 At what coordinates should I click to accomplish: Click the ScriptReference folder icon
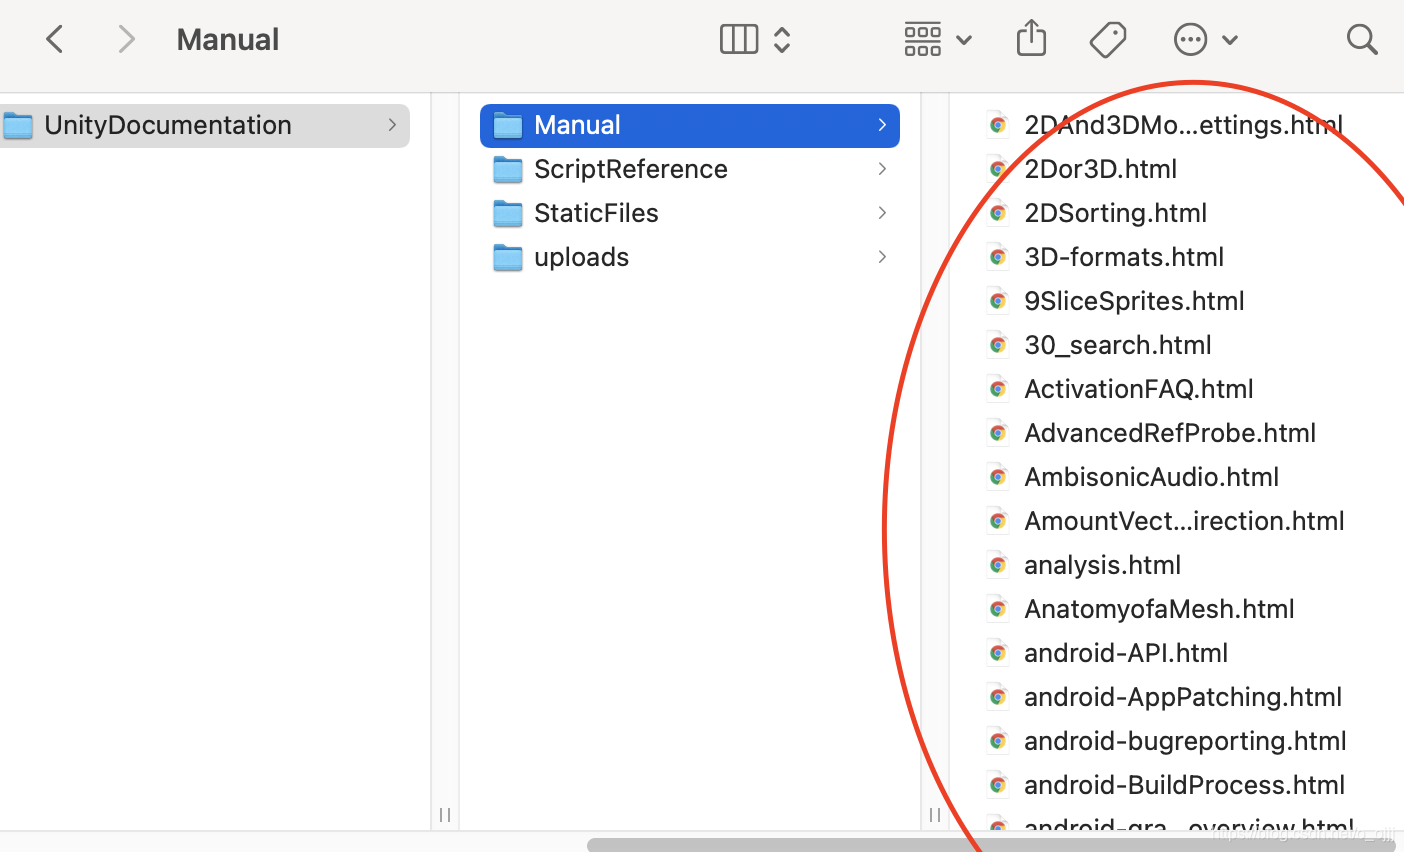point(508,169)
